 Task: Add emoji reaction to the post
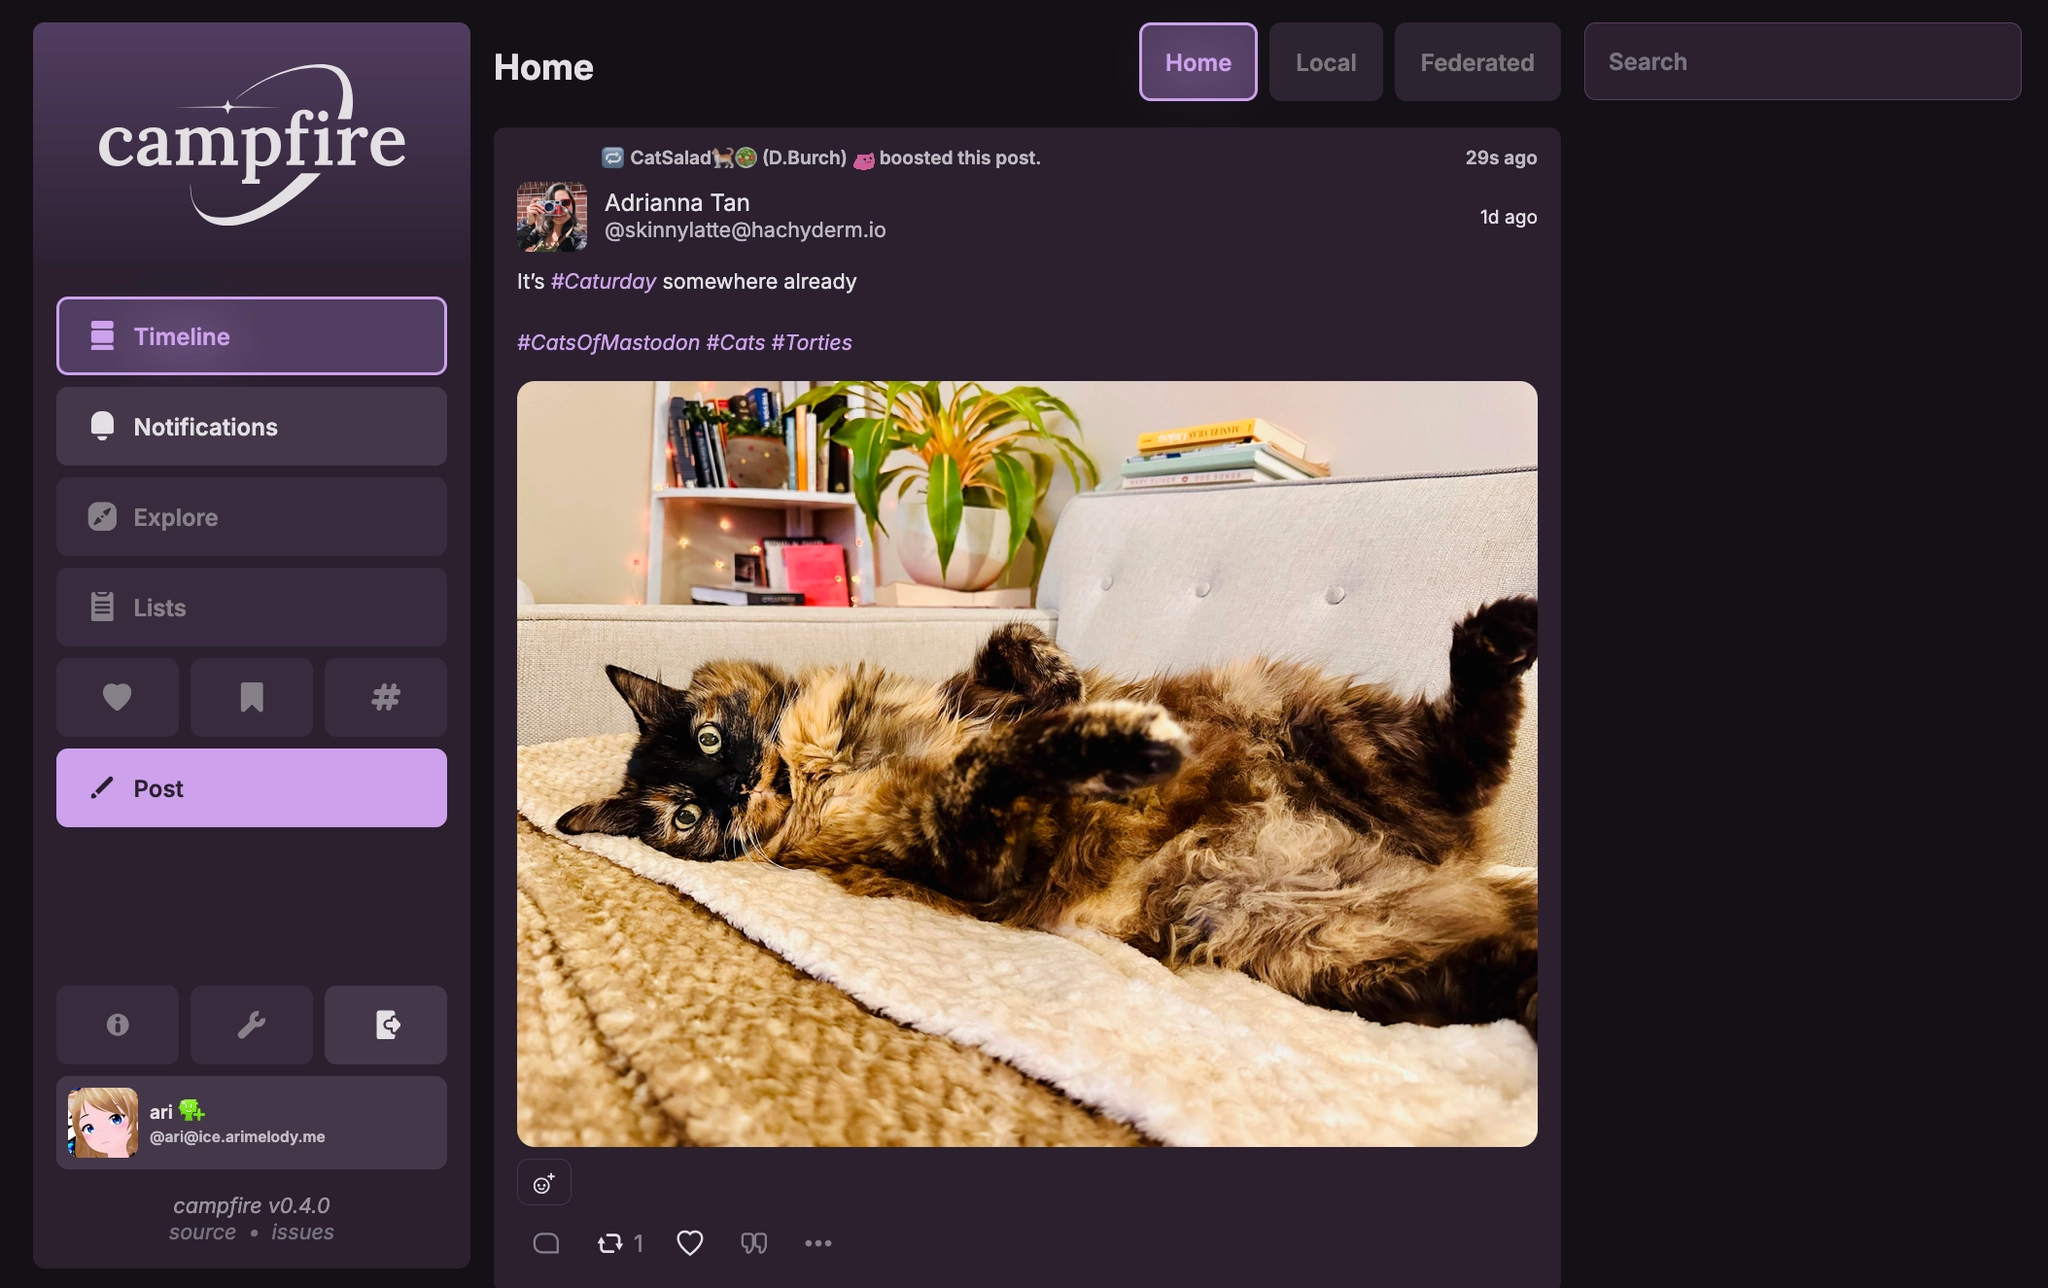pos(543,1183)
